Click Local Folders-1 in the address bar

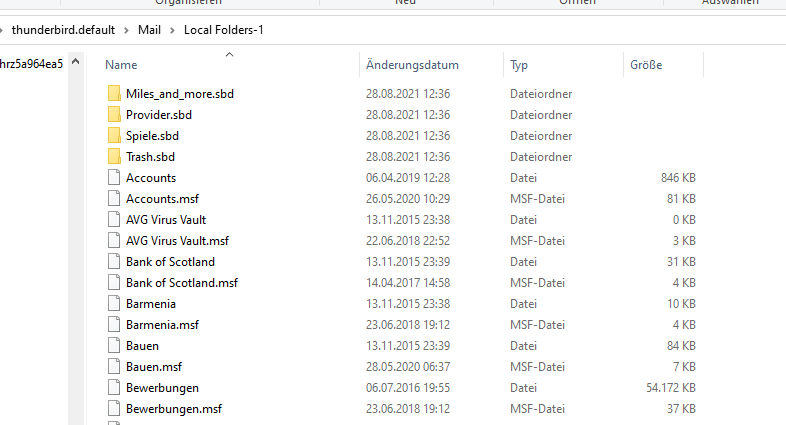point(224,30)
